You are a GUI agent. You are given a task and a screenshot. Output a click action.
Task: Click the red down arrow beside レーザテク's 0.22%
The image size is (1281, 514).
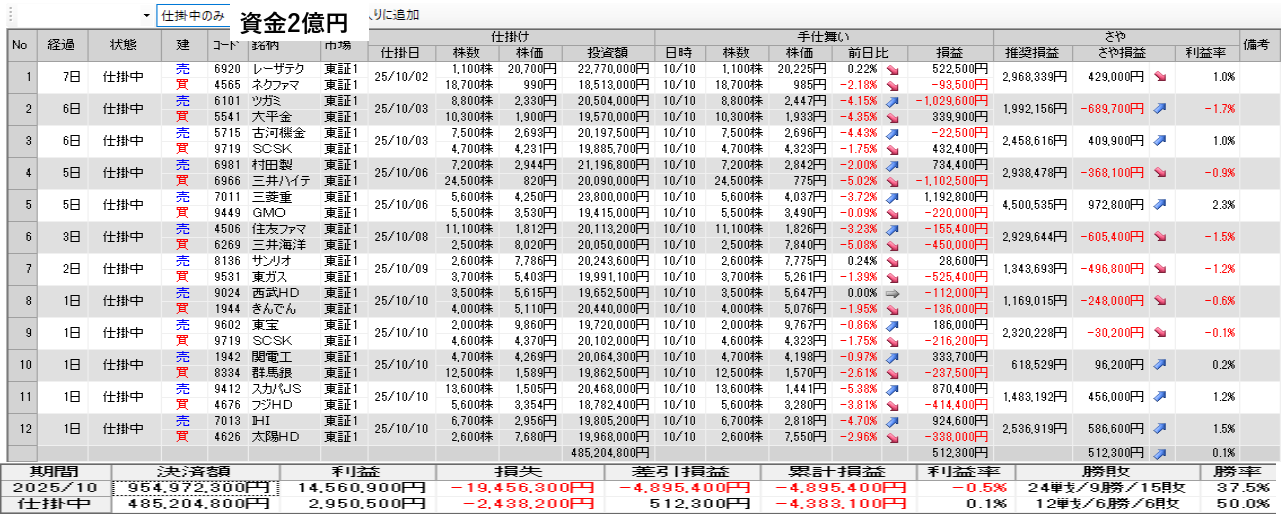[893, 70]
